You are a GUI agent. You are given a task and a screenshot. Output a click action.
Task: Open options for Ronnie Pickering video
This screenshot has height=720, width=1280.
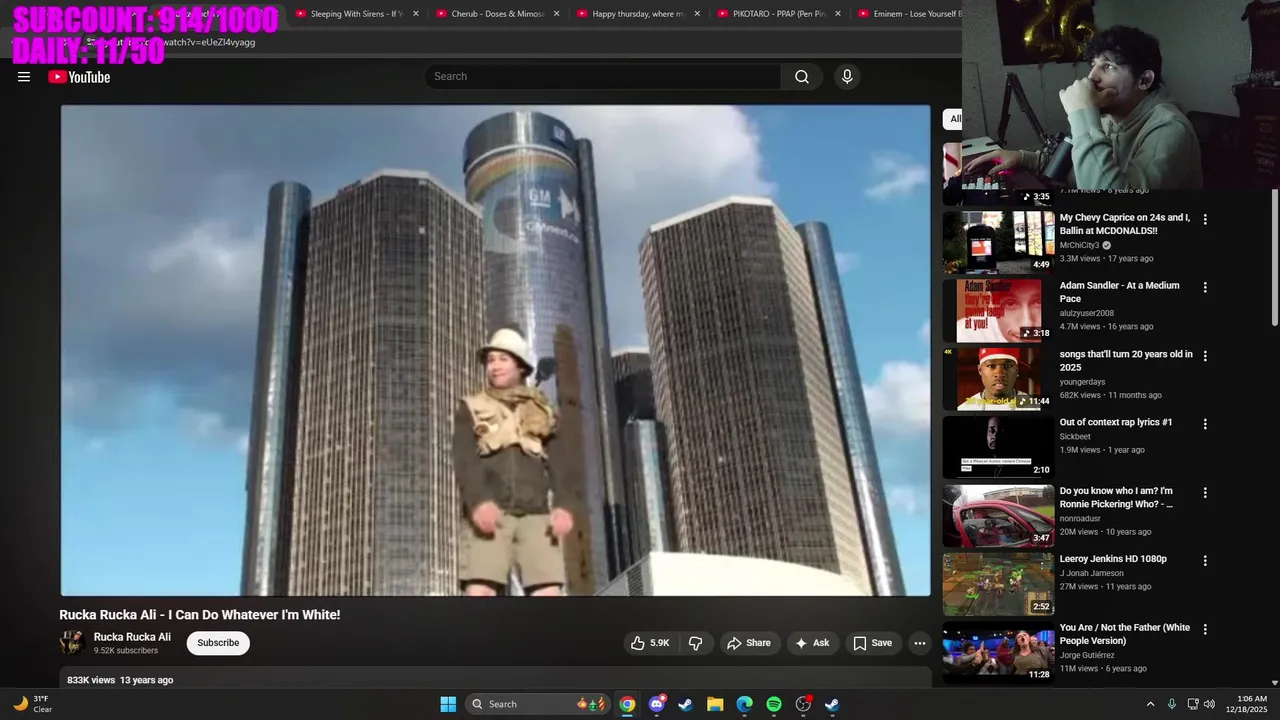tap(1205, 492)
